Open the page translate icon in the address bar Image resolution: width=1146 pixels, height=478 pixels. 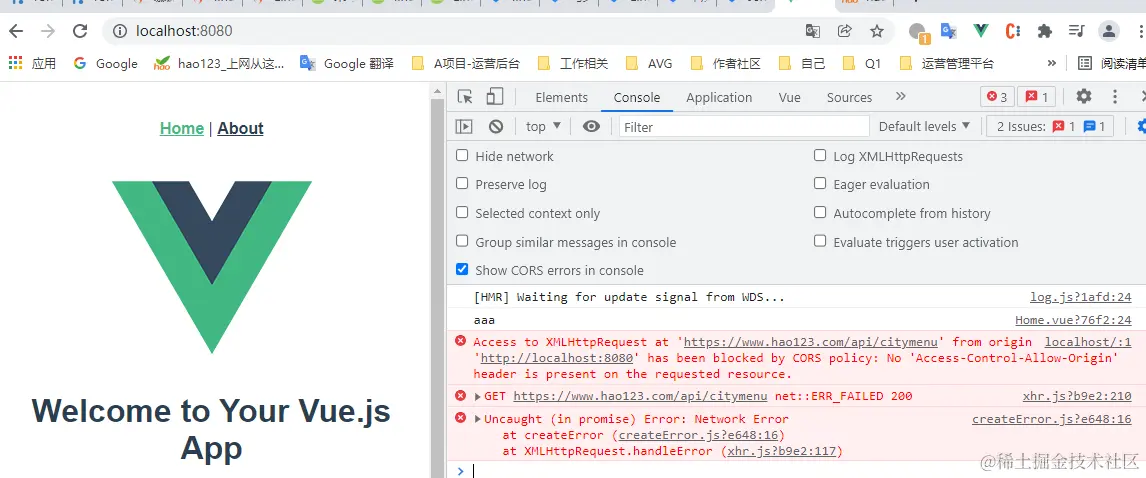[813, 31]
